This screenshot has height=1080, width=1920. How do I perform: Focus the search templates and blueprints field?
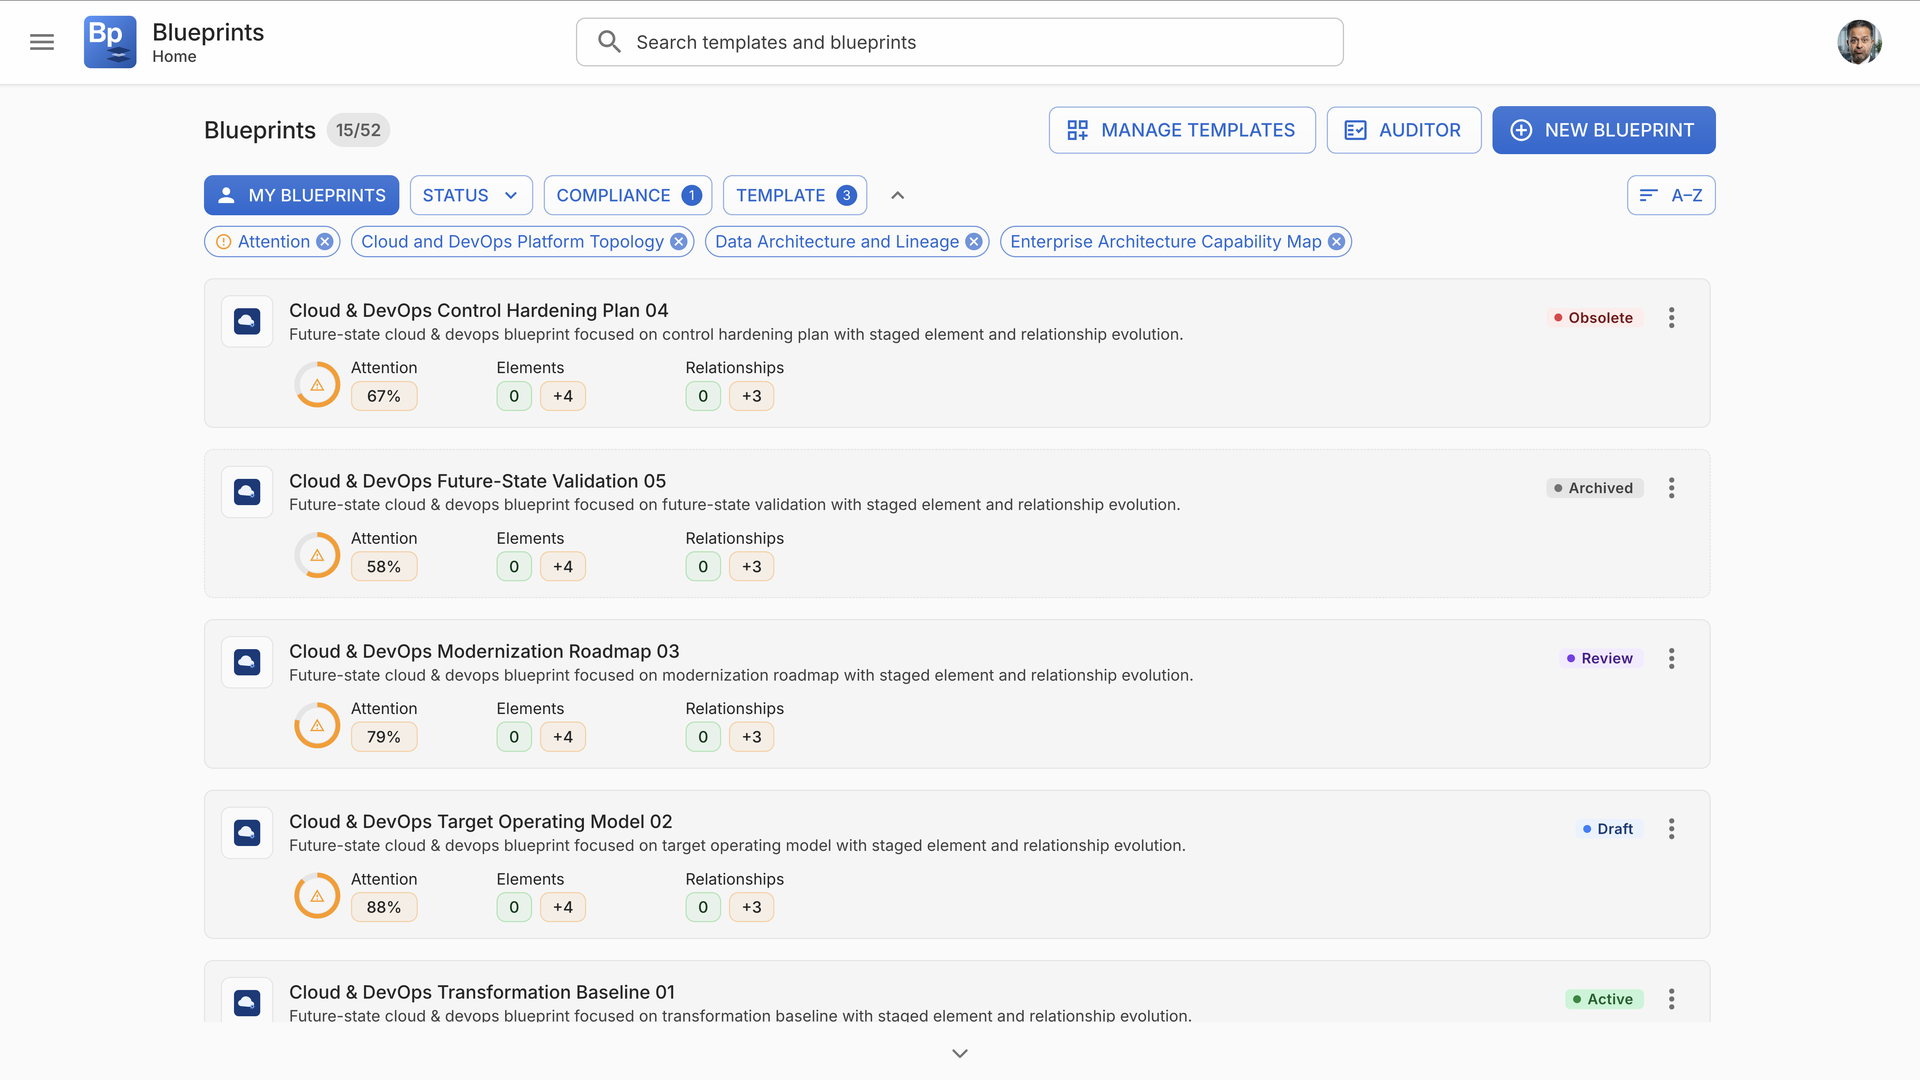point(958,42)
